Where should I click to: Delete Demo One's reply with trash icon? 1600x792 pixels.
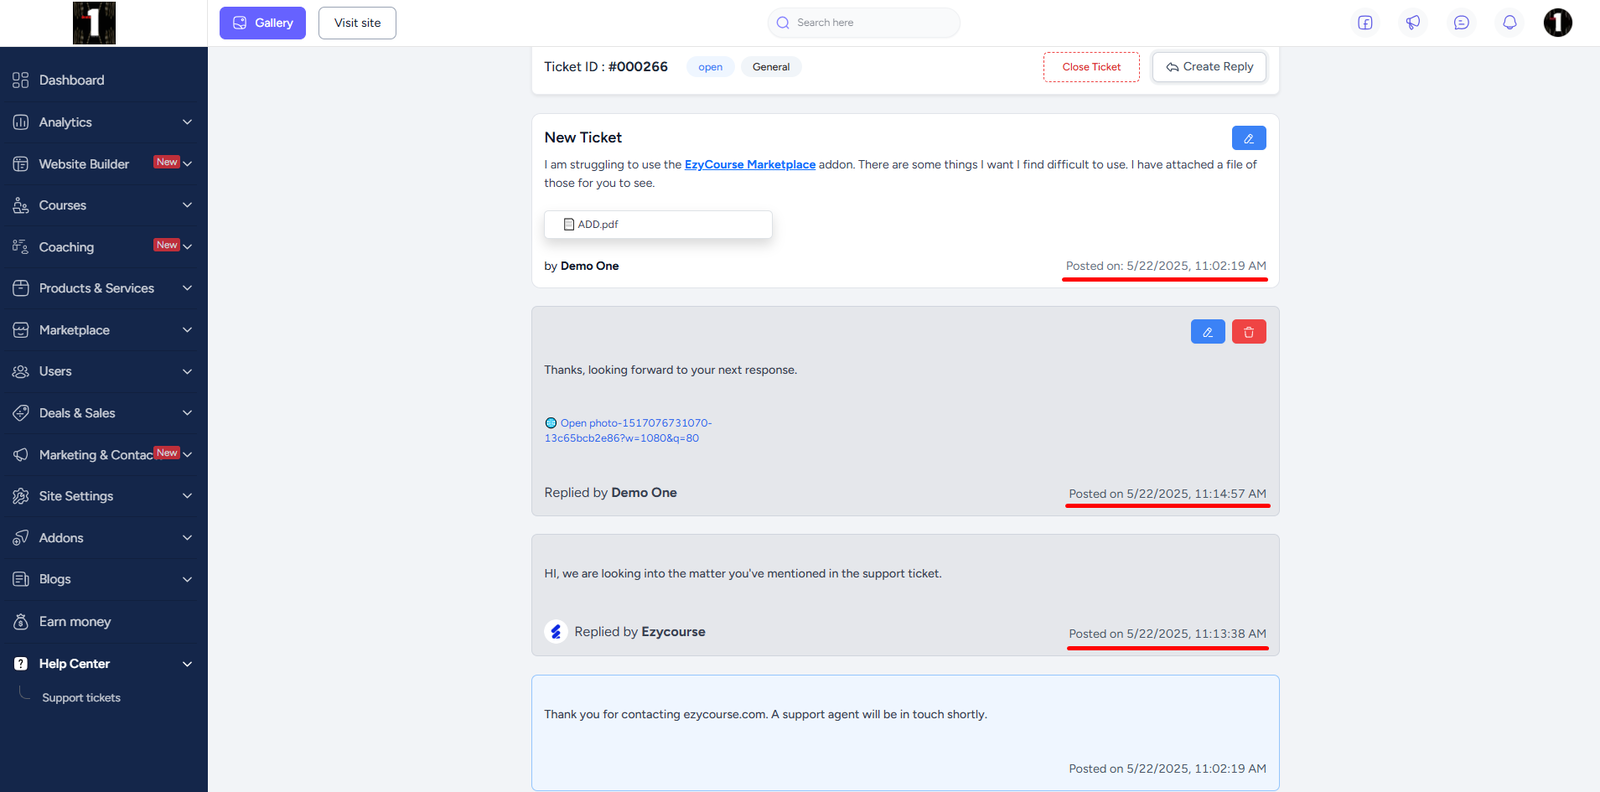point(1248,332)
